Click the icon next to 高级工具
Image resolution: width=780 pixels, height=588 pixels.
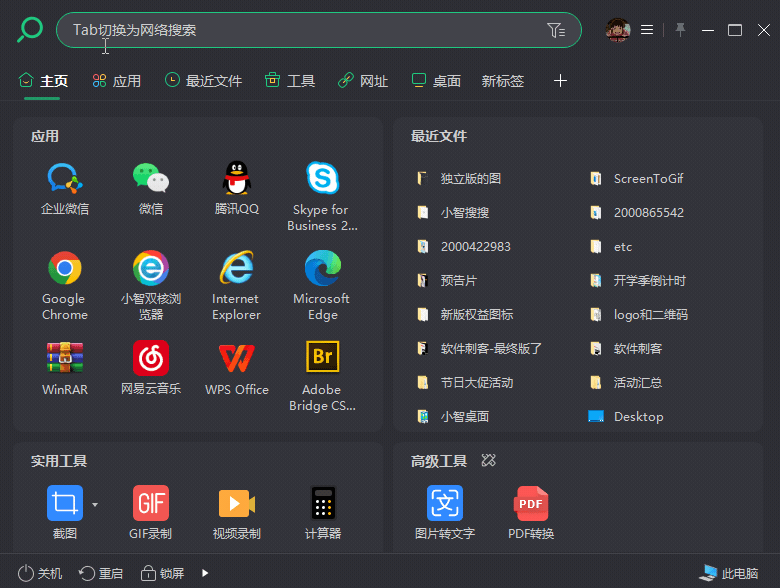tap(488, 461)
